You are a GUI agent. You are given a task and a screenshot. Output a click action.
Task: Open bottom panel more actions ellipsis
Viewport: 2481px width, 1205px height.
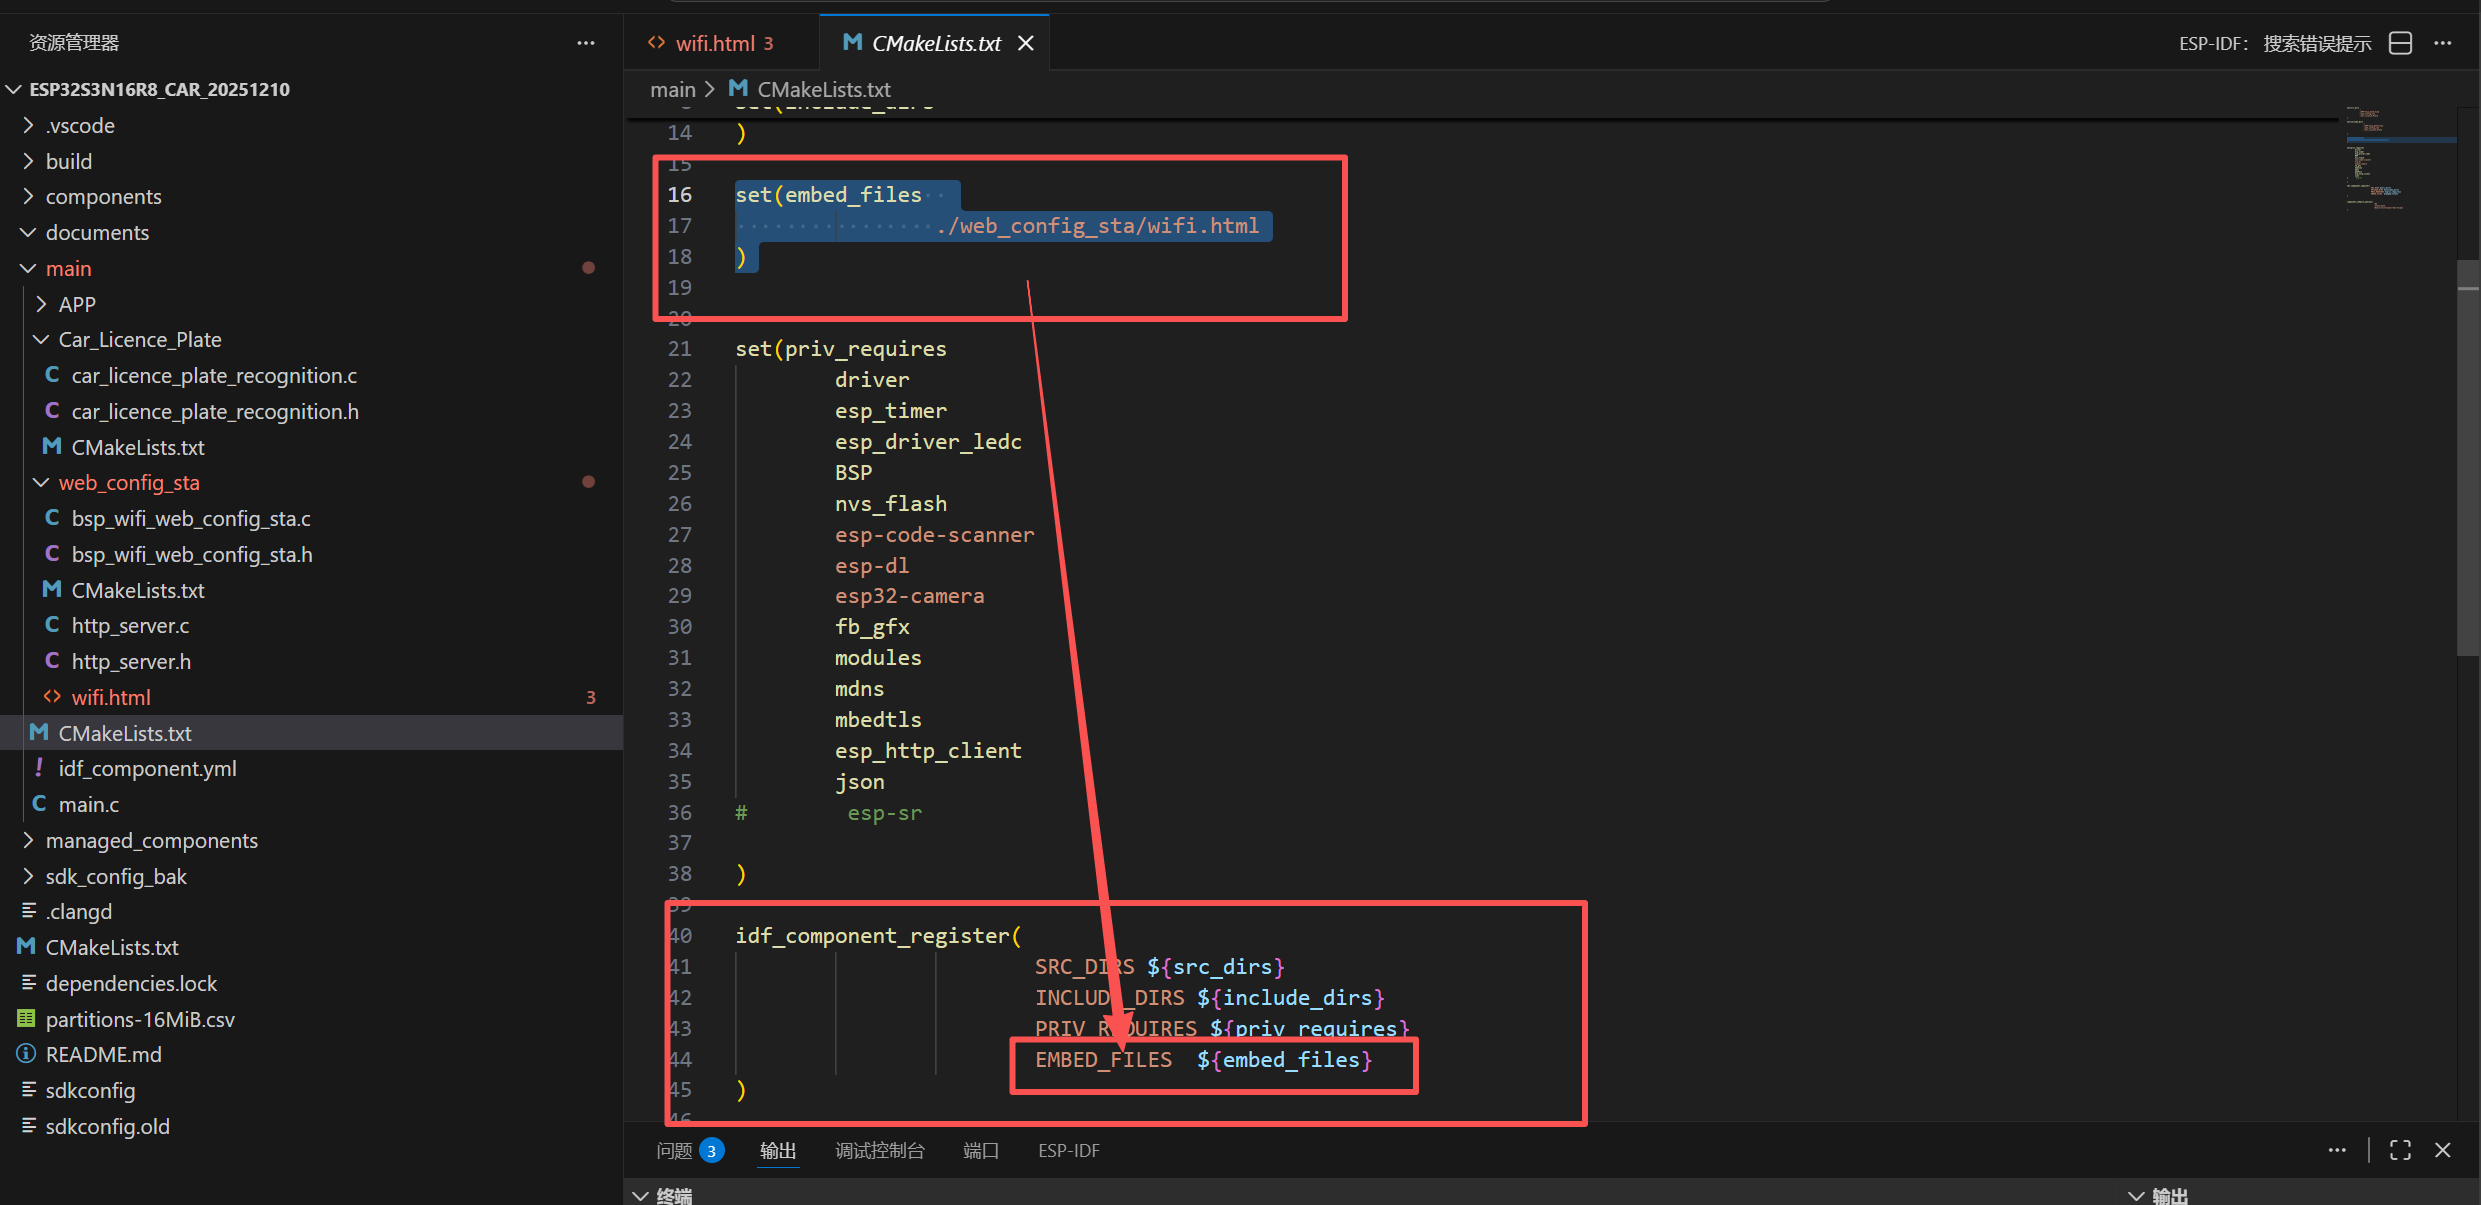(2337, 1150)
